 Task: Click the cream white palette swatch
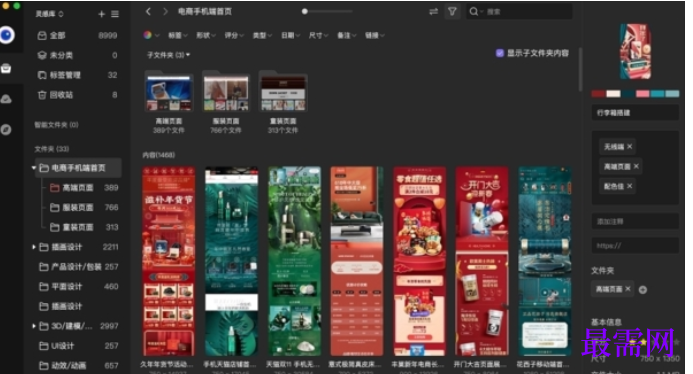coord(613,94)
